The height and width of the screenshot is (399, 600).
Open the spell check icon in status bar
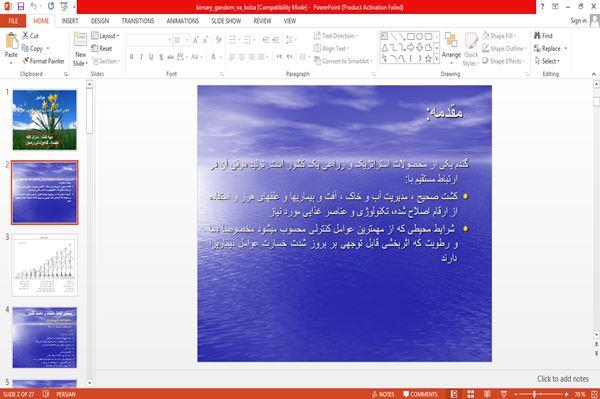click(x=46, y=394)
